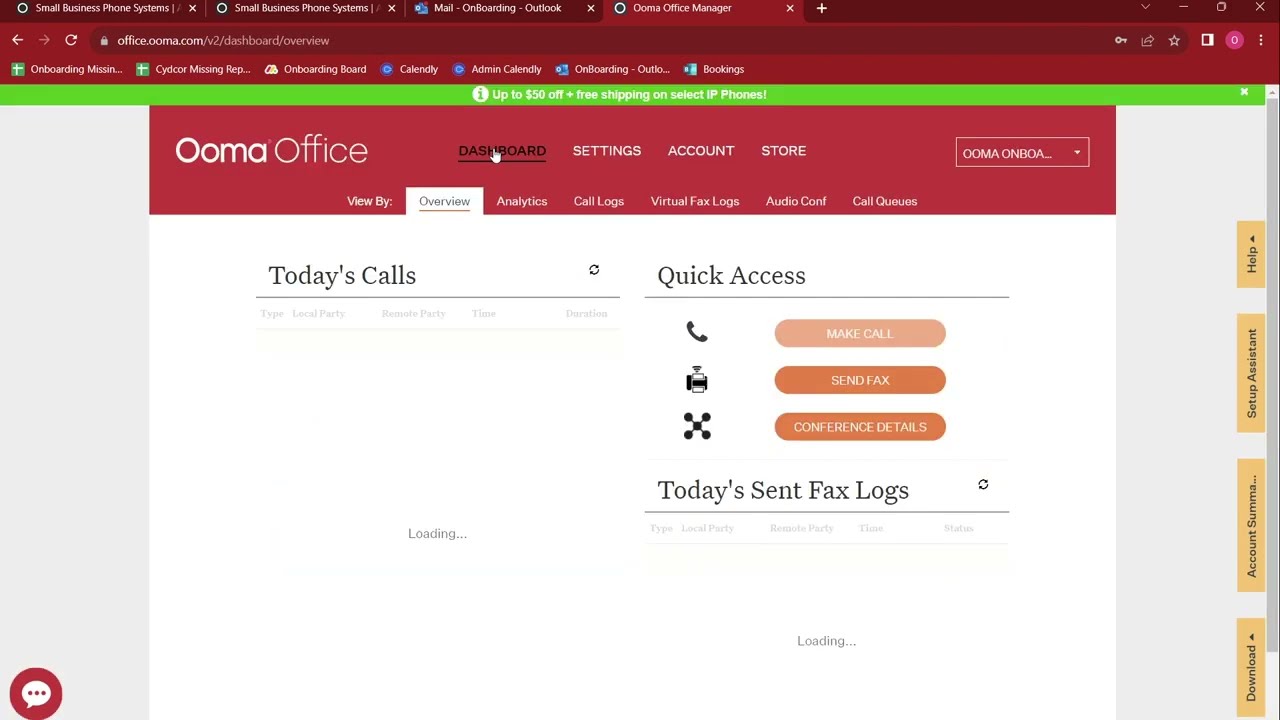Click the SEND FAX button

[x=860, y=380]
